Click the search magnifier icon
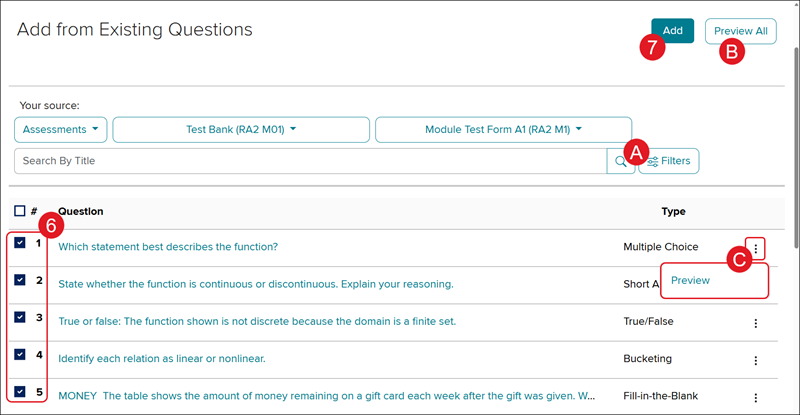 coord(621,161)
